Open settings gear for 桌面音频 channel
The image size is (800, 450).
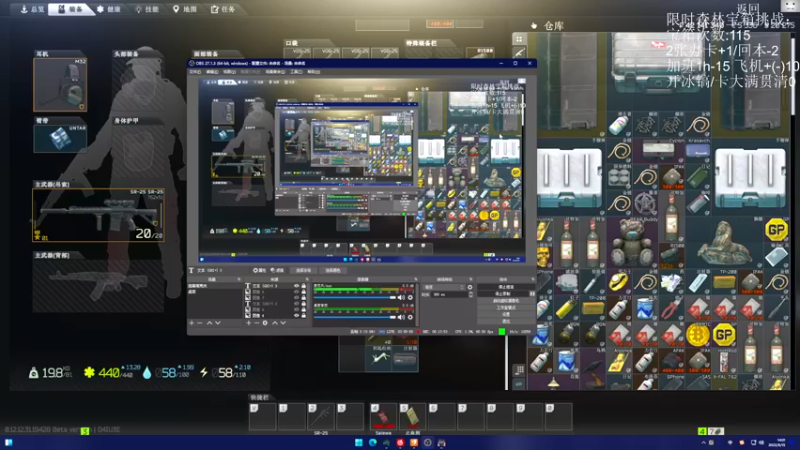[x=410, y=317]
